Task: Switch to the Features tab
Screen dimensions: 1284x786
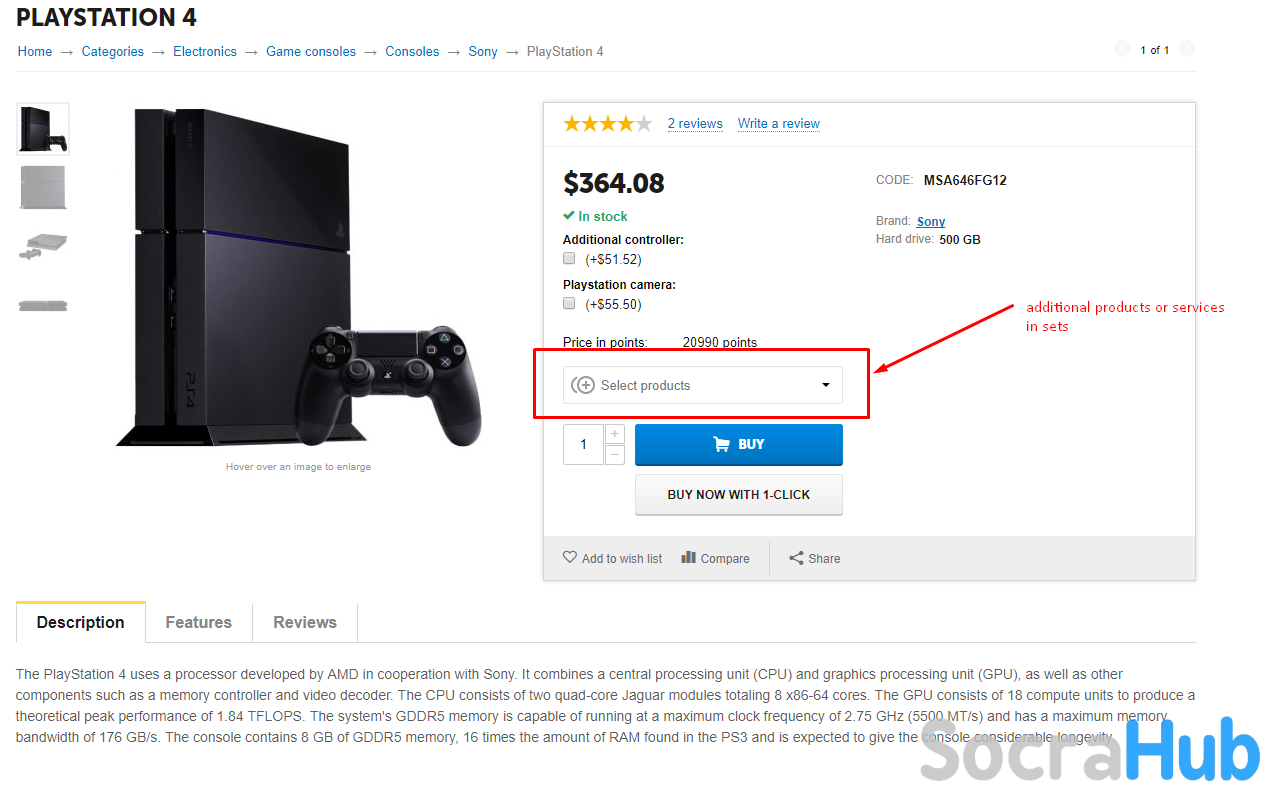Action: click(x=199, y=622)
